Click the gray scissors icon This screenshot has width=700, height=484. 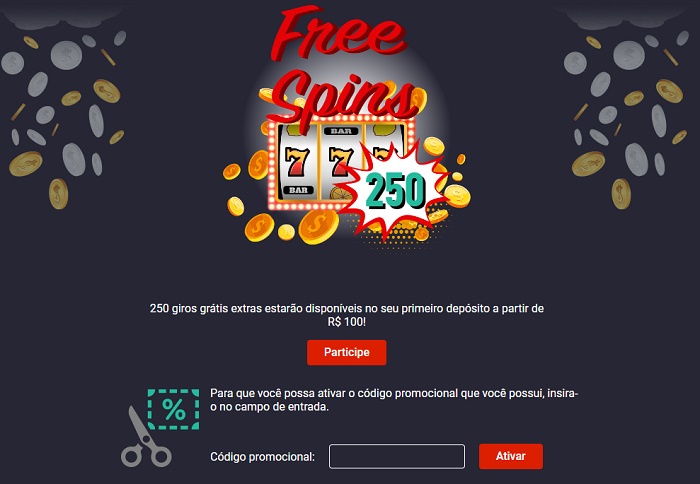click(145, 438)
